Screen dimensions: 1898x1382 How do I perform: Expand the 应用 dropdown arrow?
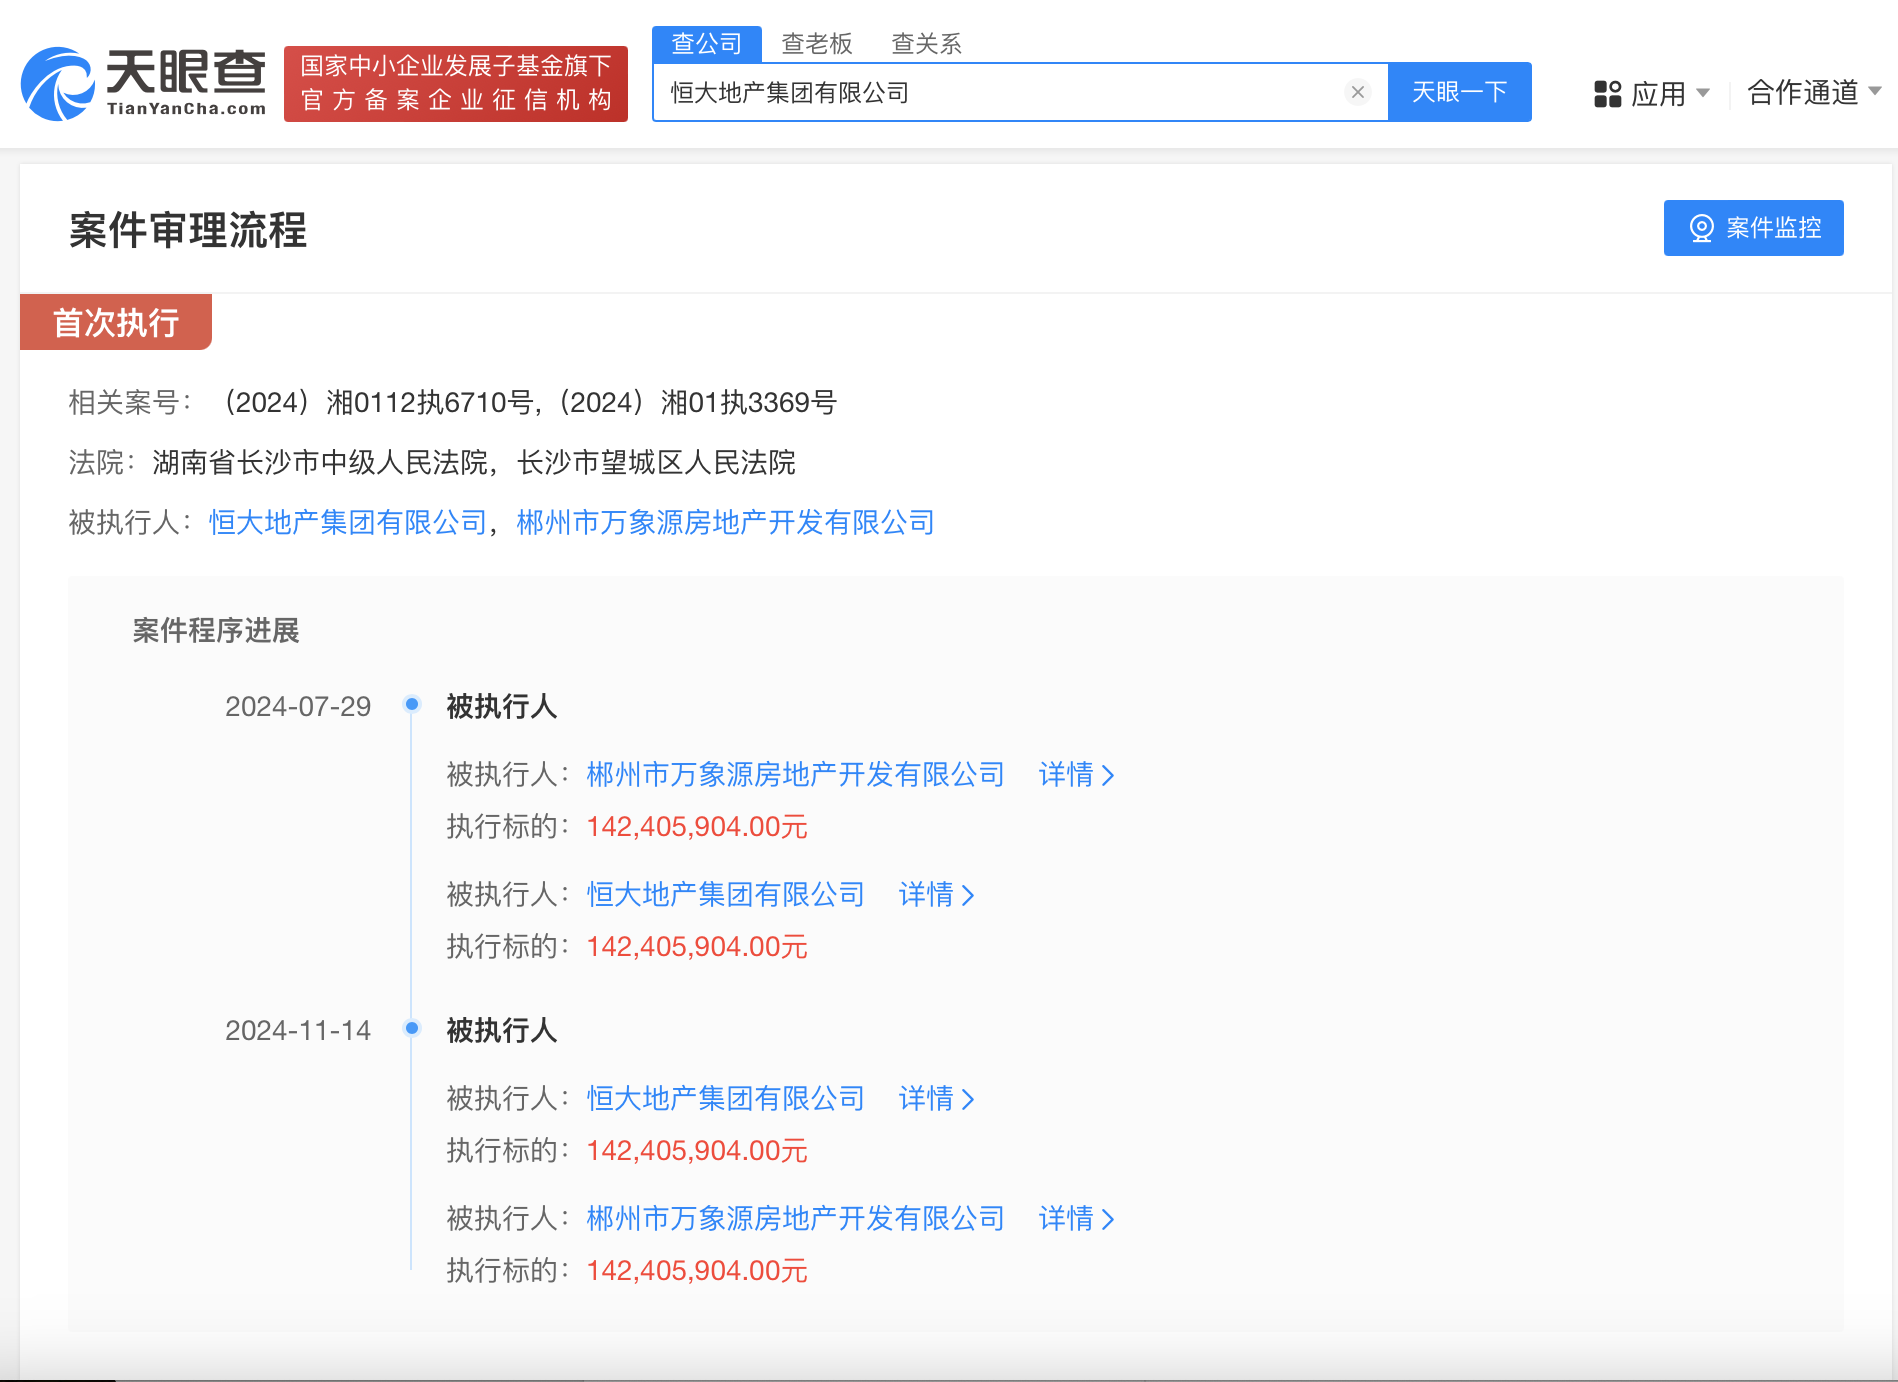coord(1703,93)
